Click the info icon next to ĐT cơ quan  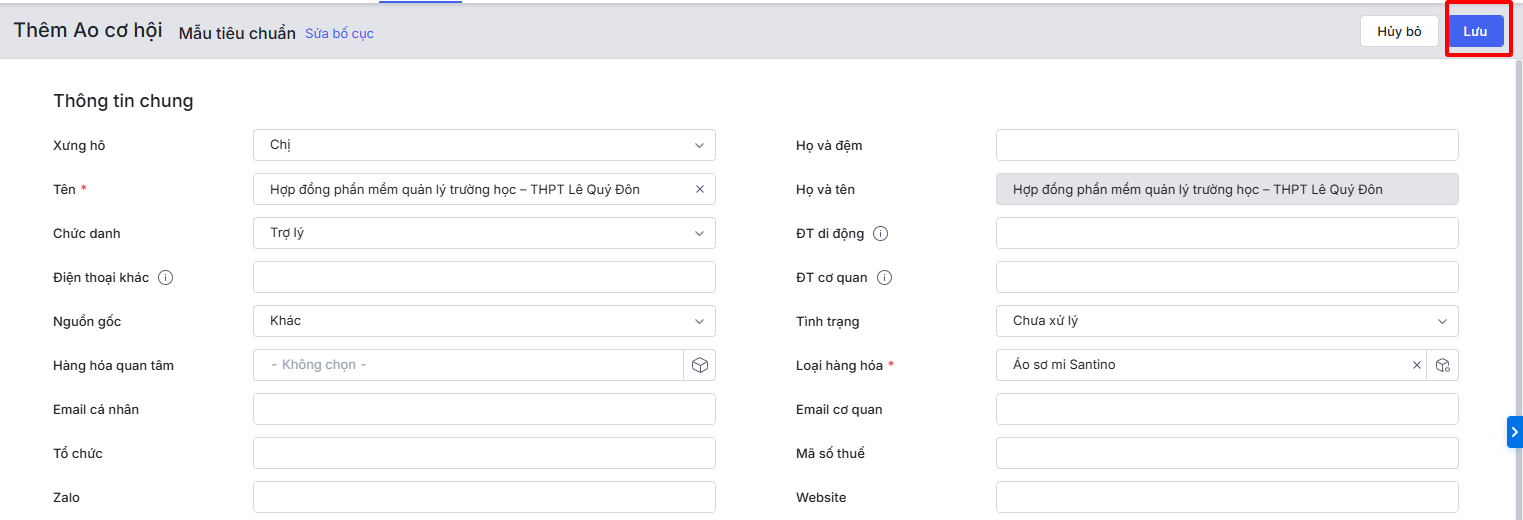tap(884, 277)
